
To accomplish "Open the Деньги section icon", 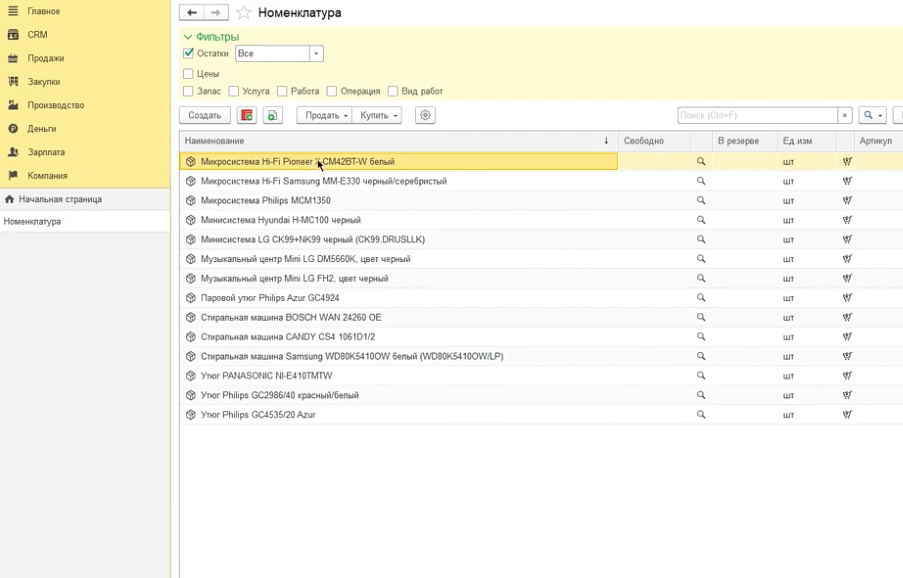I will [x=13, y=129].
